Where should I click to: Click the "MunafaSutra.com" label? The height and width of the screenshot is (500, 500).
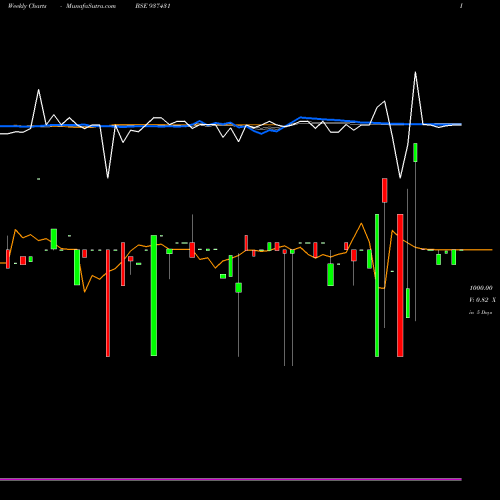pyautogui.click(x=91, y=6)
